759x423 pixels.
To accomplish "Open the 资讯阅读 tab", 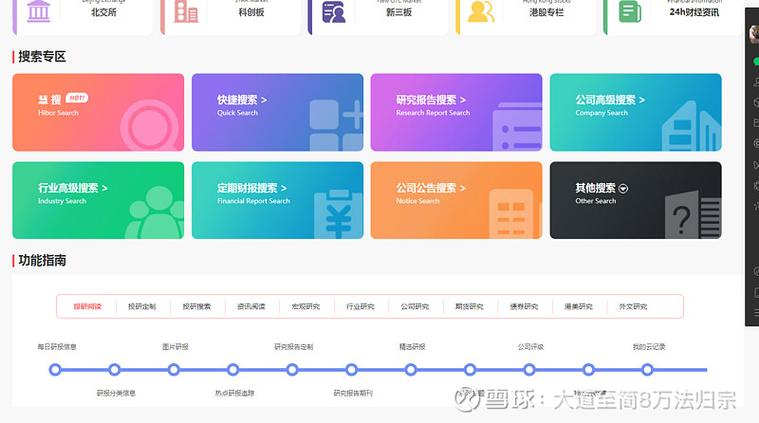I will (251, 306).
